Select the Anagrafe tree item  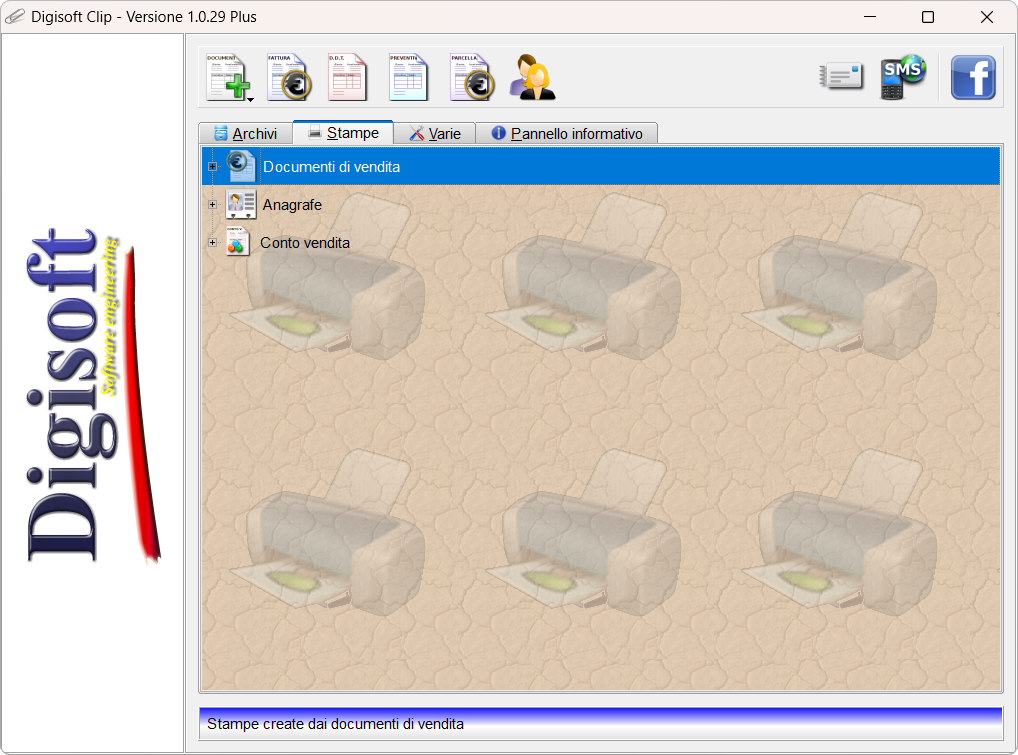tap(292, 205)
